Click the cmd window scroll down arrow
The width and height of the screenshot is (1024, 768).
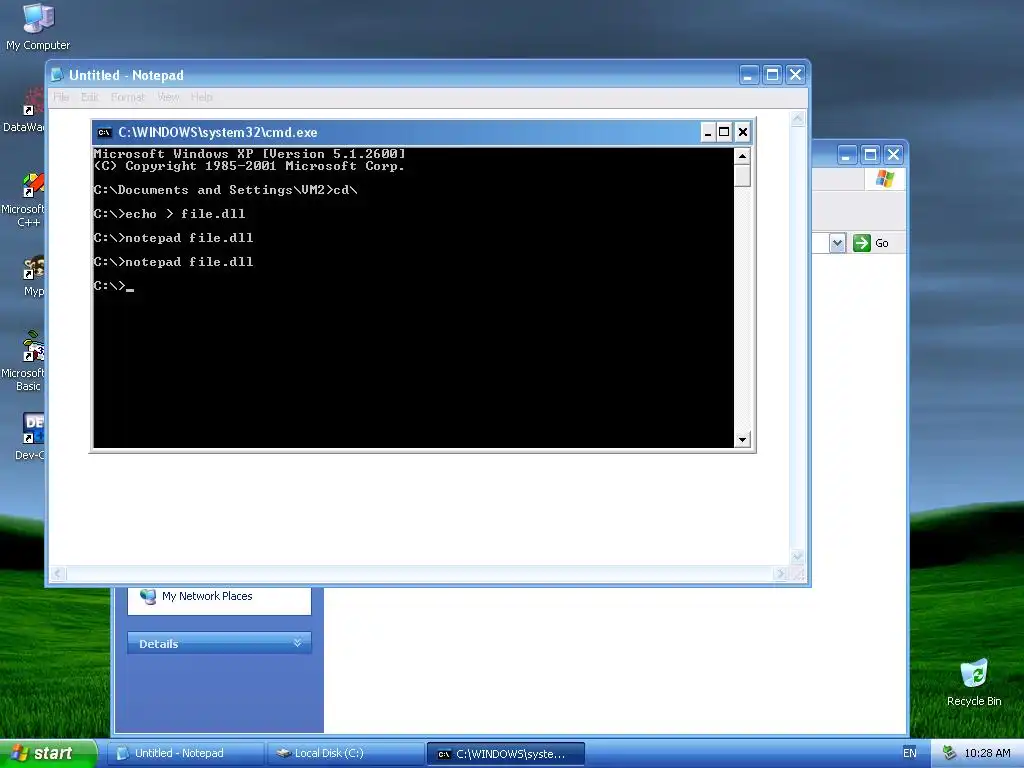tap(742, 440)
